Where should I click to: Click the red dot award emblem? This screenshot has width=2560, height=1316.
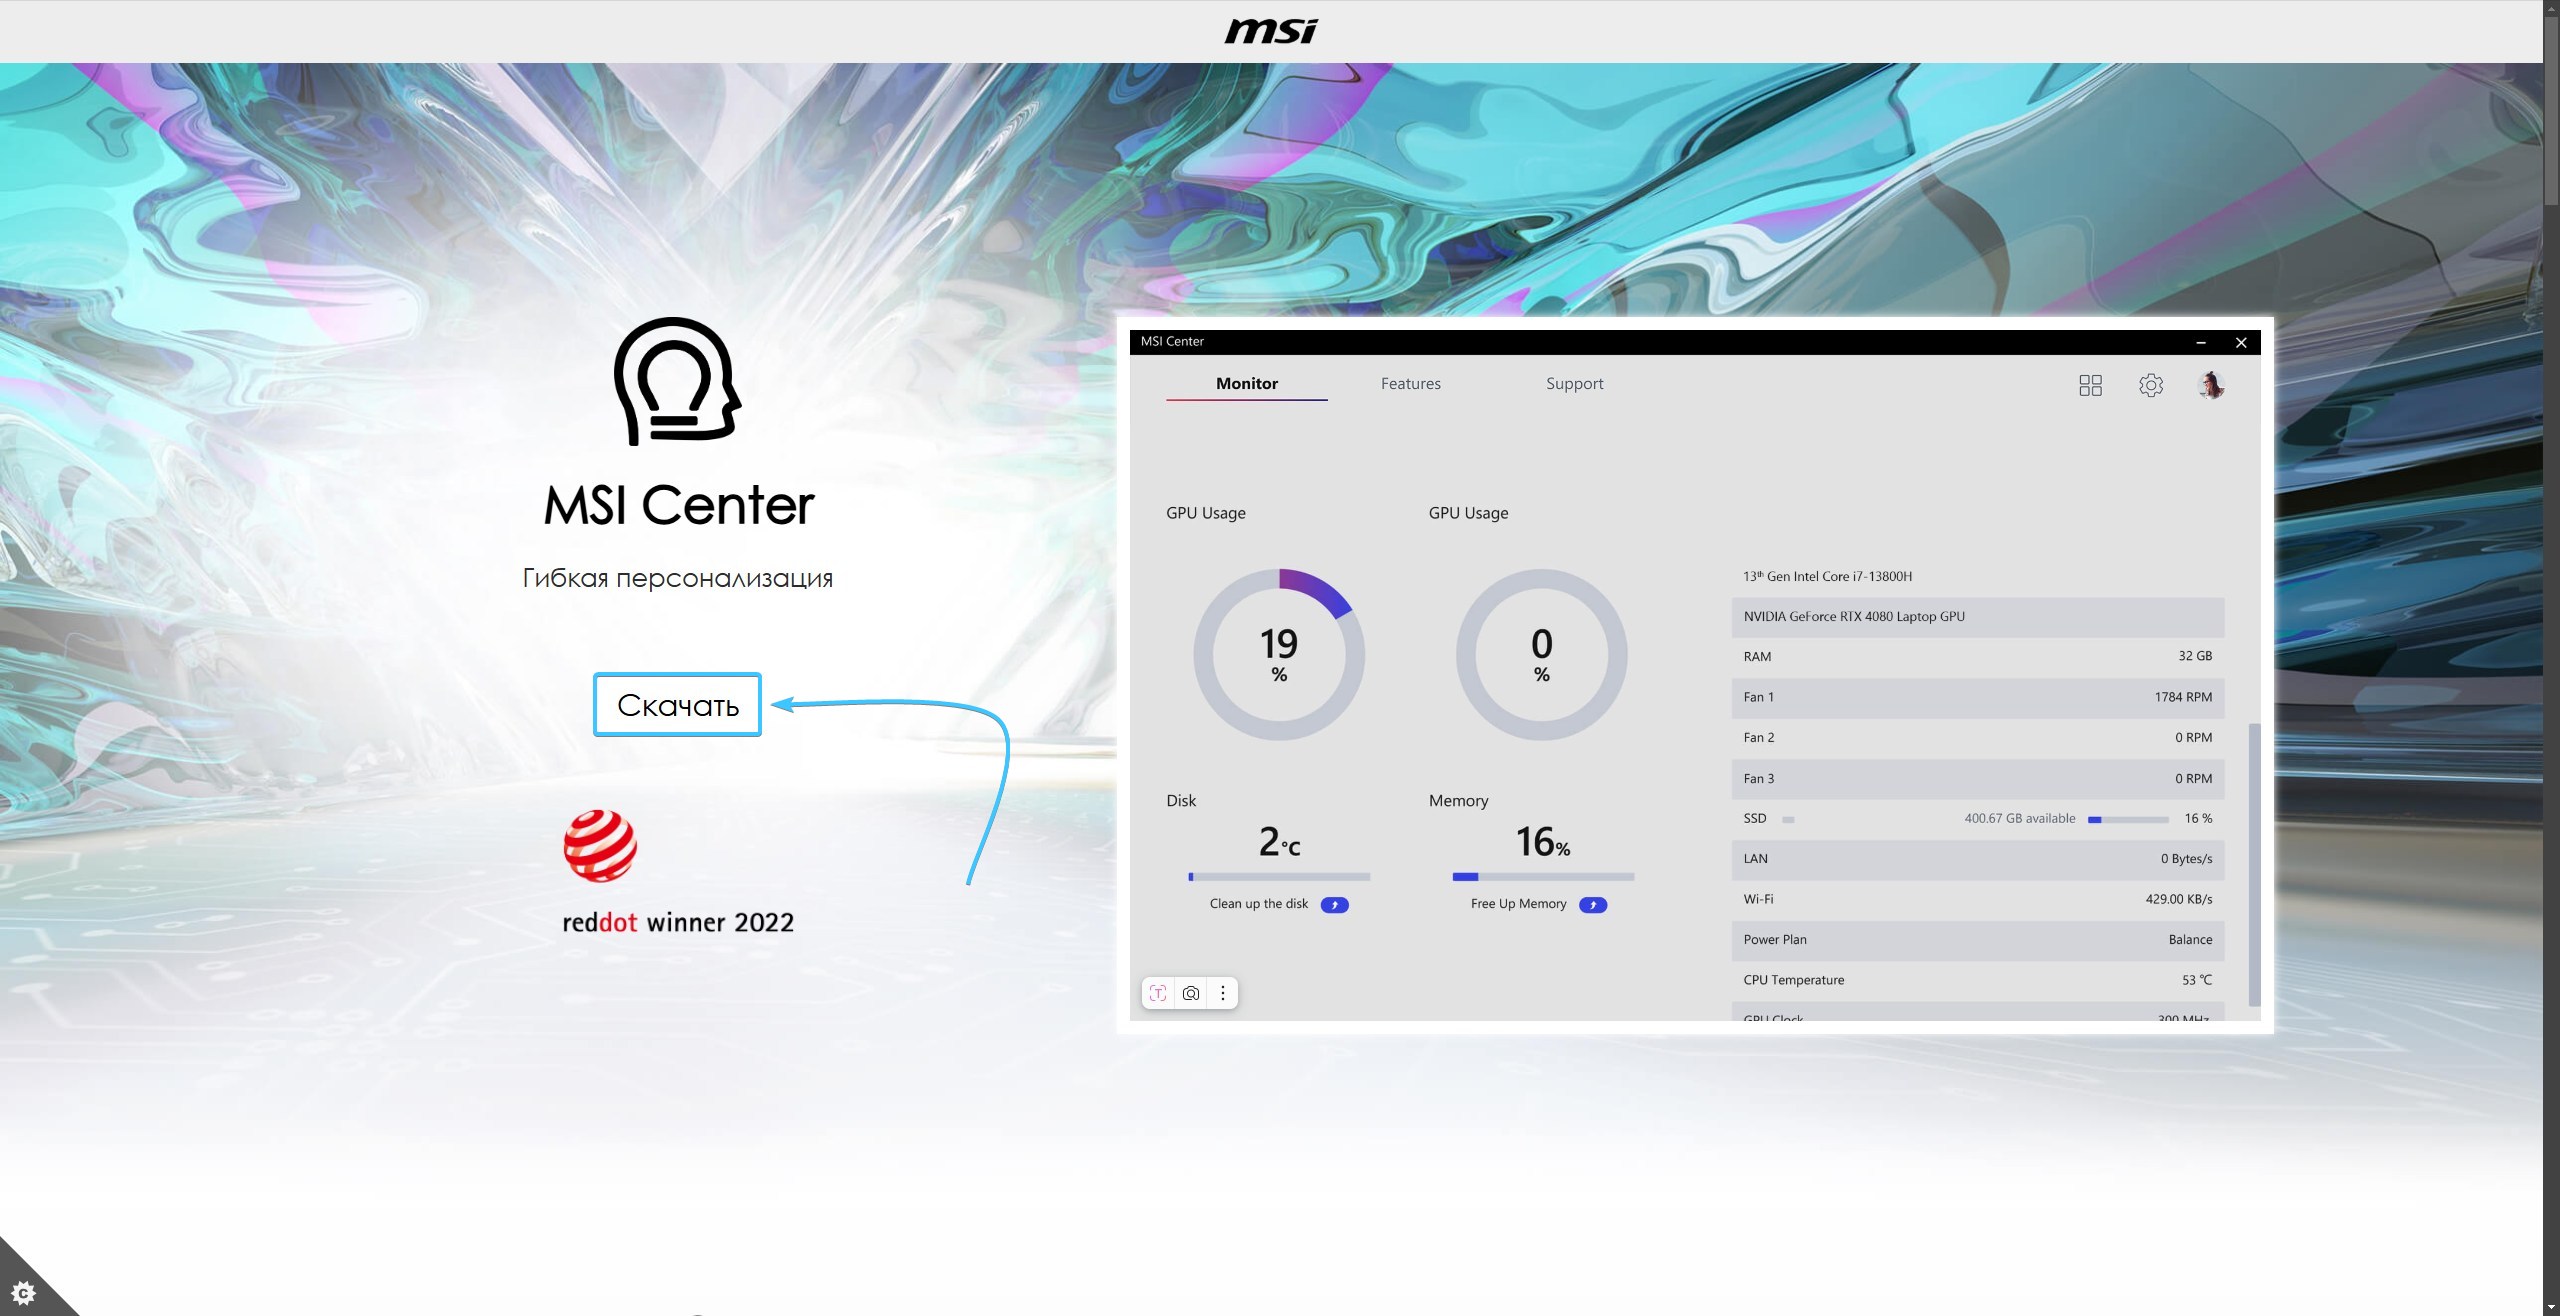tap(600, 846)
